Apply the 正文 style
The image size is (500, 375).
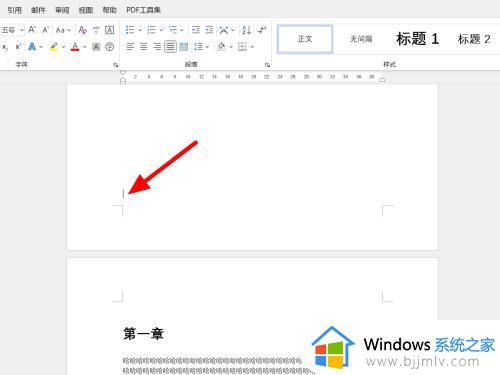[x=305, y=39]
